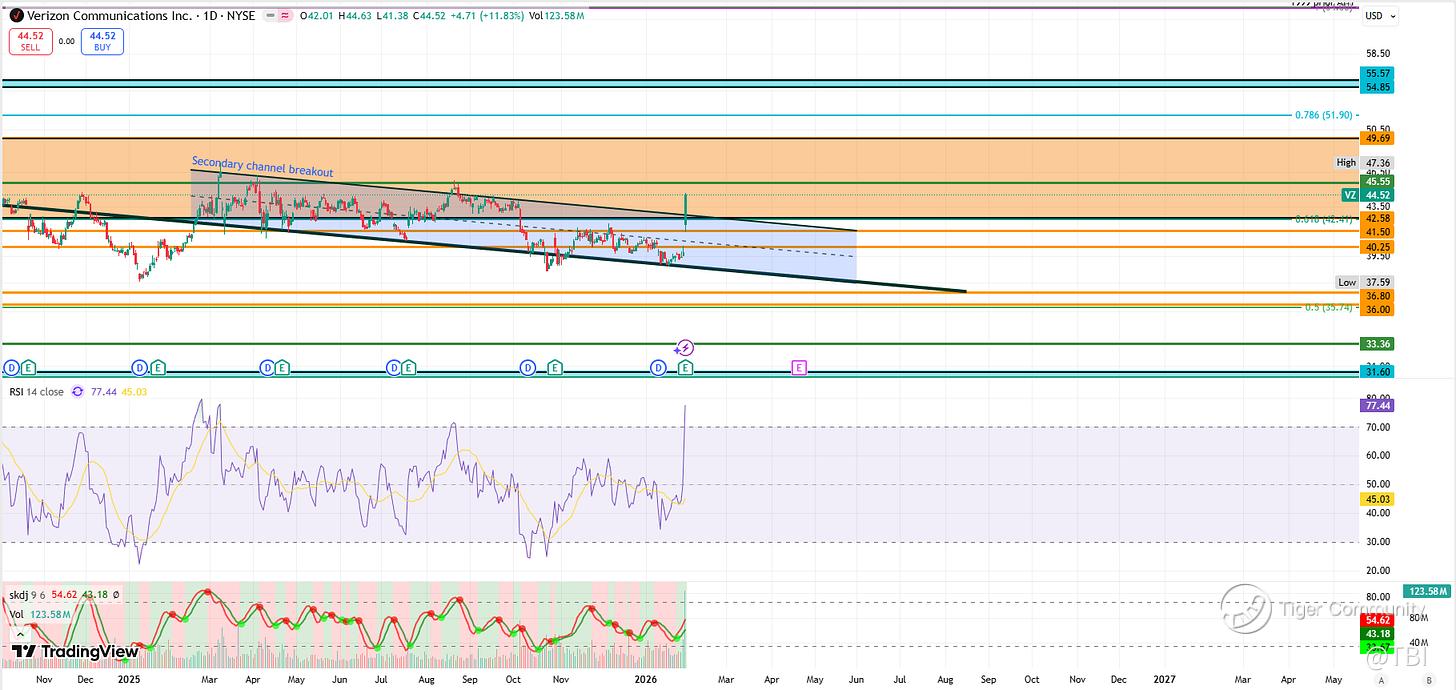
Task: Select the 54.85 price level label
Action: click(1376, 87)
